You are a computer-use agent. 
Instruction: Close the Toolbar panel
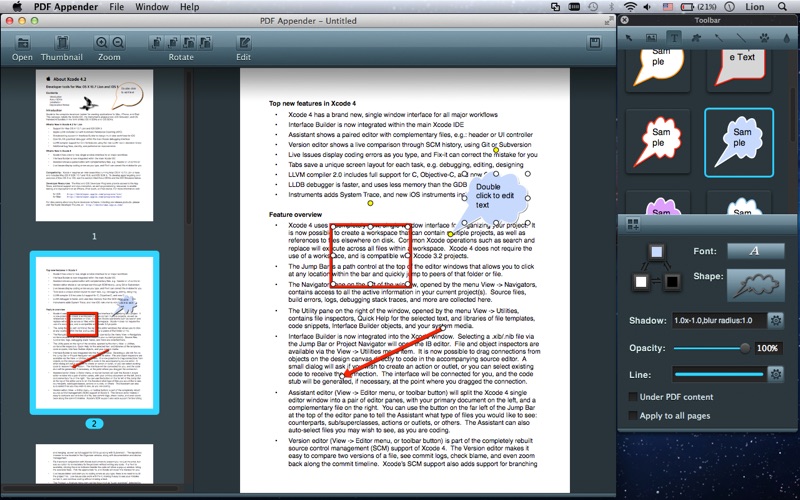click(624, 20)
